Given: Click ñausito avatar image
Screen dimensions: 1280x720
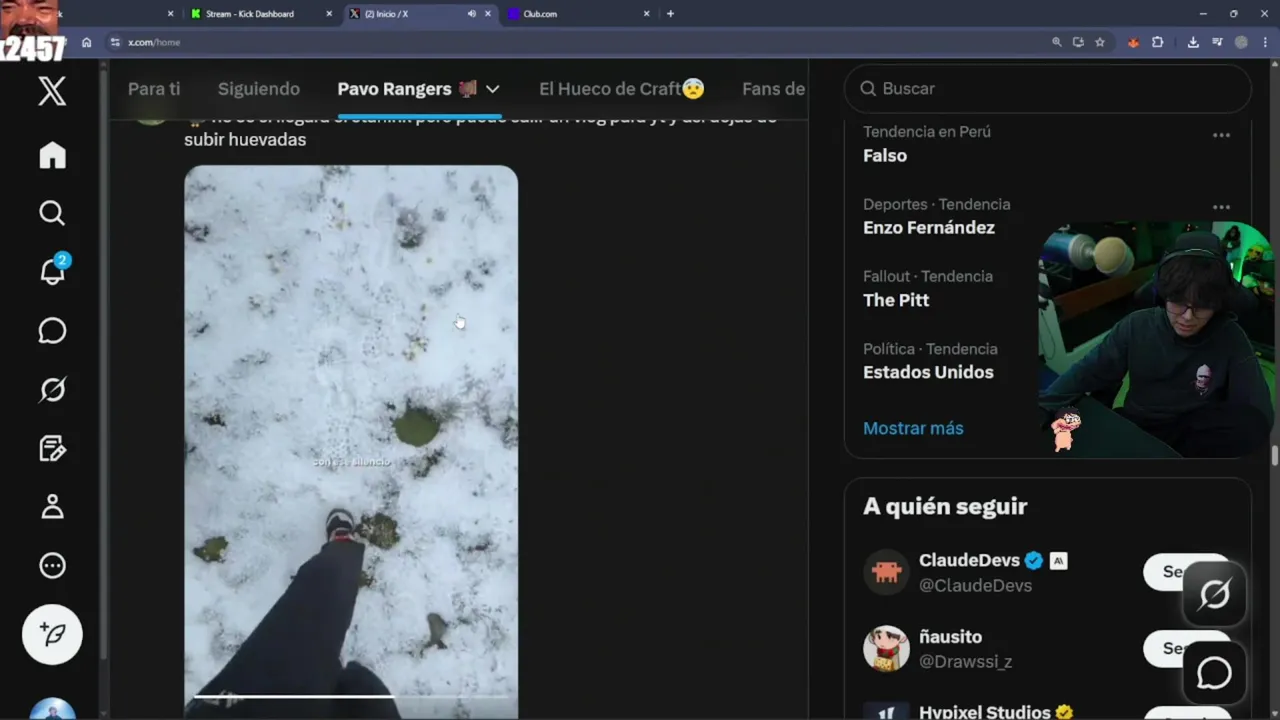Looking at the screenshot, I should tap(886, 649).
